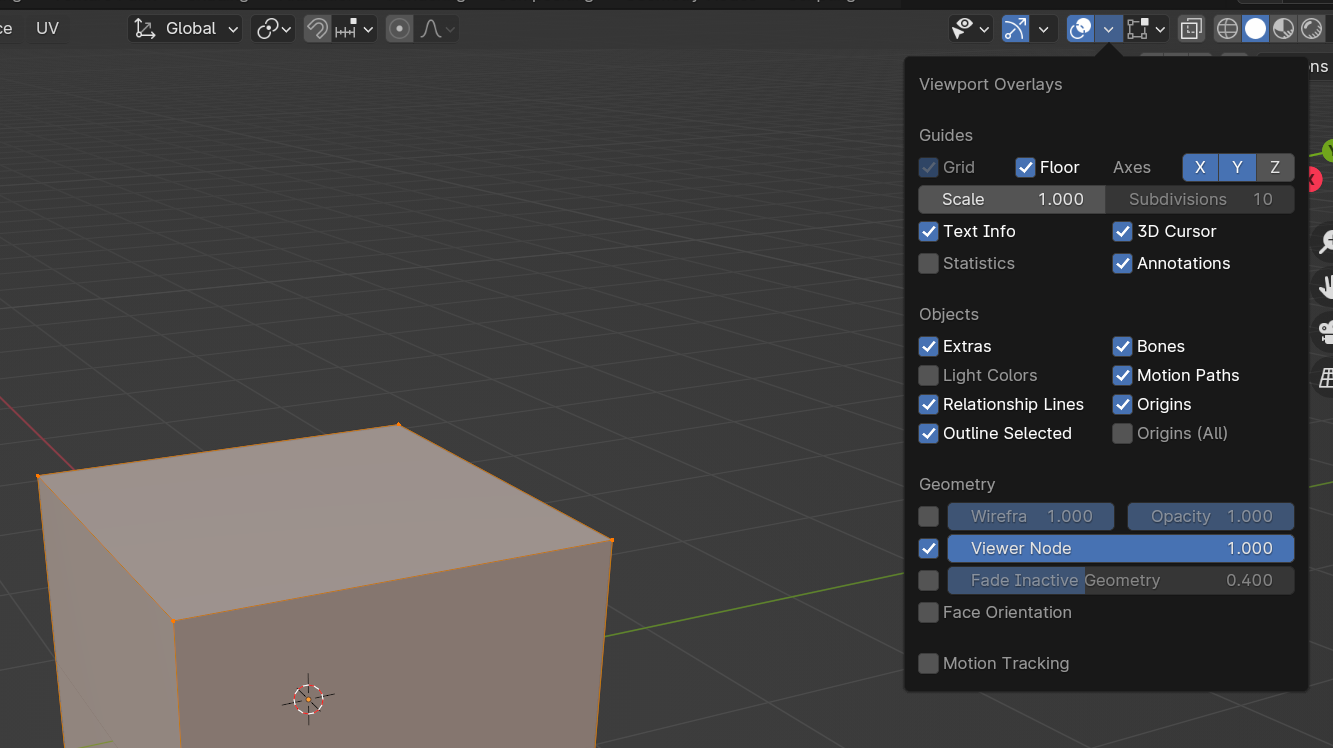Enable the Motion Tracking checkbox
Screen dimensions: 1333x748
928,663
